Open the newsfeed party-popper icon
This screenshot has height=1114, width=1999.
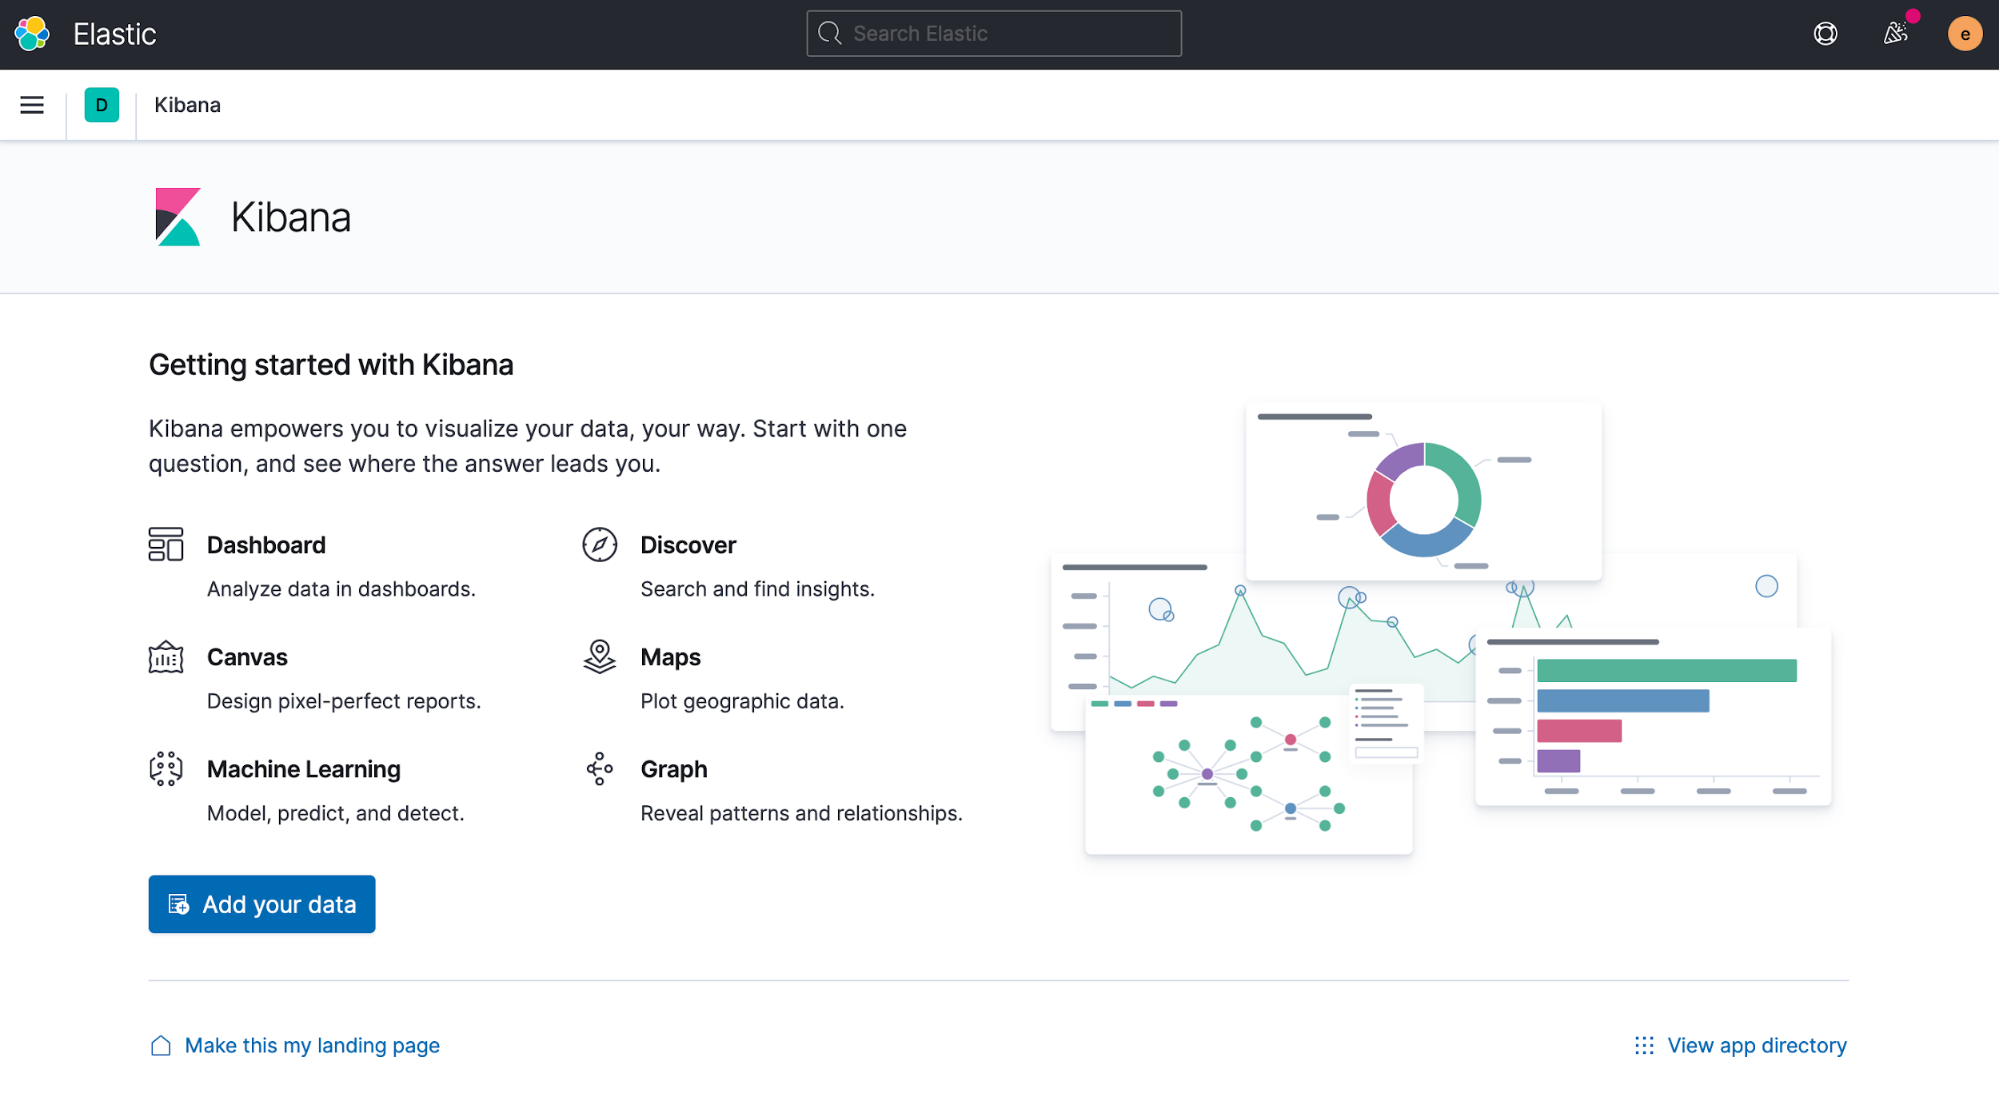coord(1895,33)
